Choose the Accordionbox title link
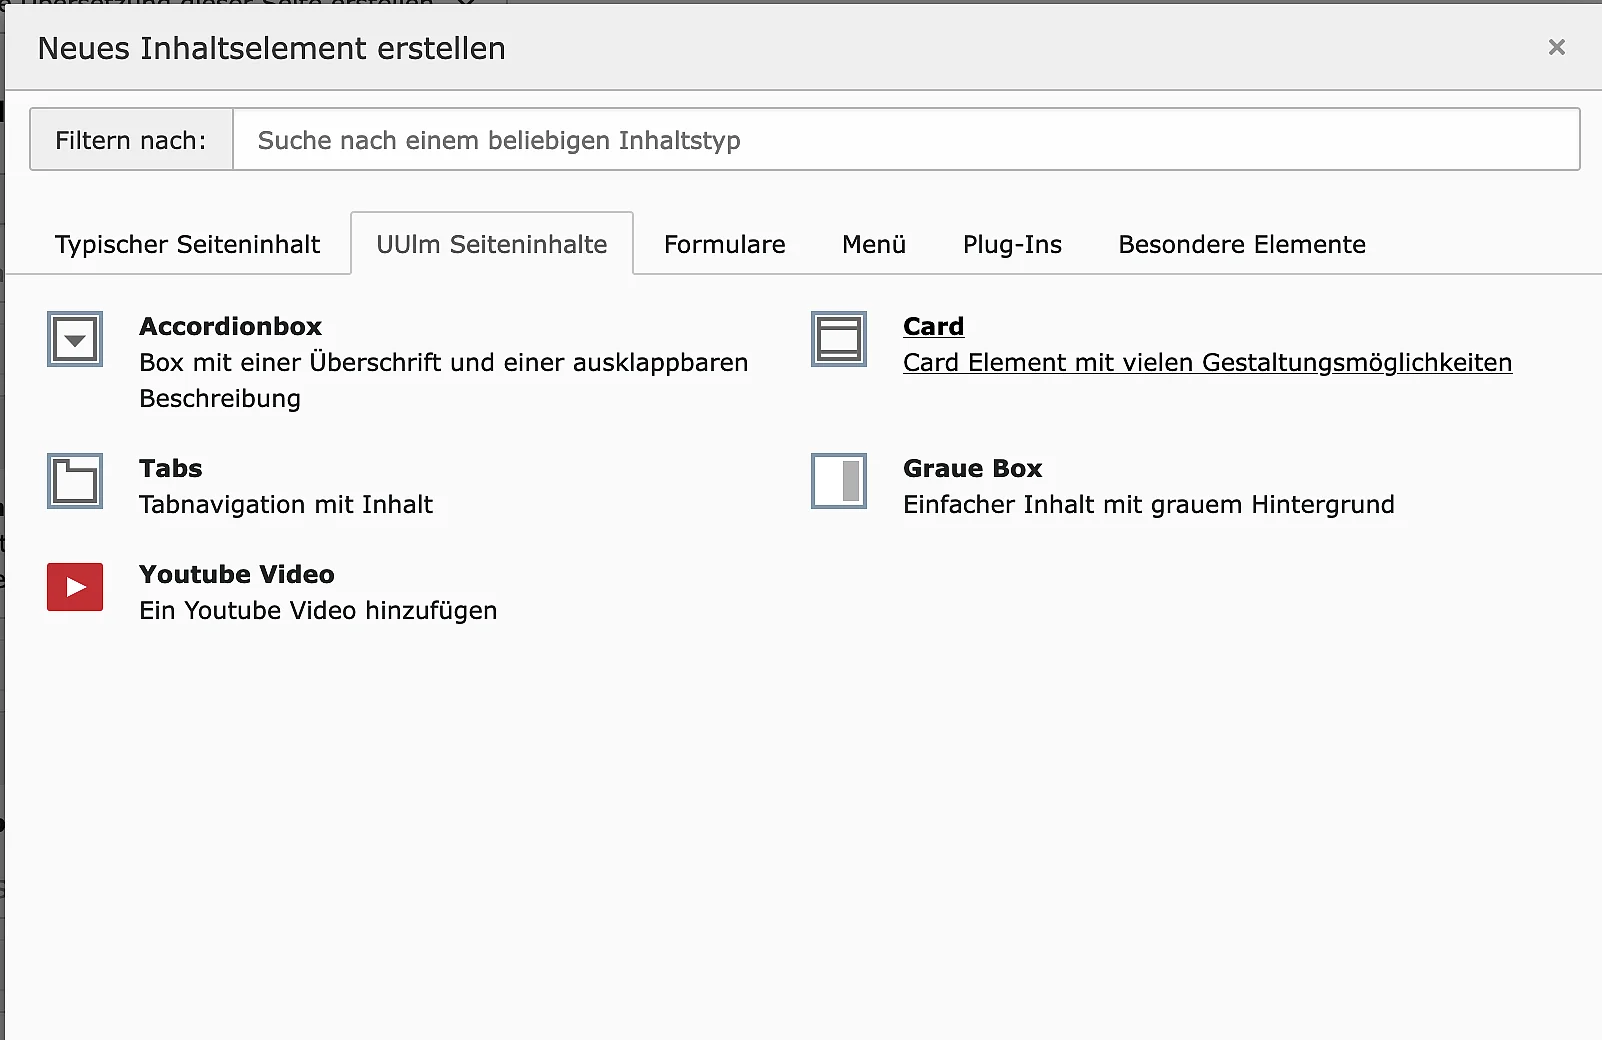Screen dimensions: 1602x1040 pos(230,326)
